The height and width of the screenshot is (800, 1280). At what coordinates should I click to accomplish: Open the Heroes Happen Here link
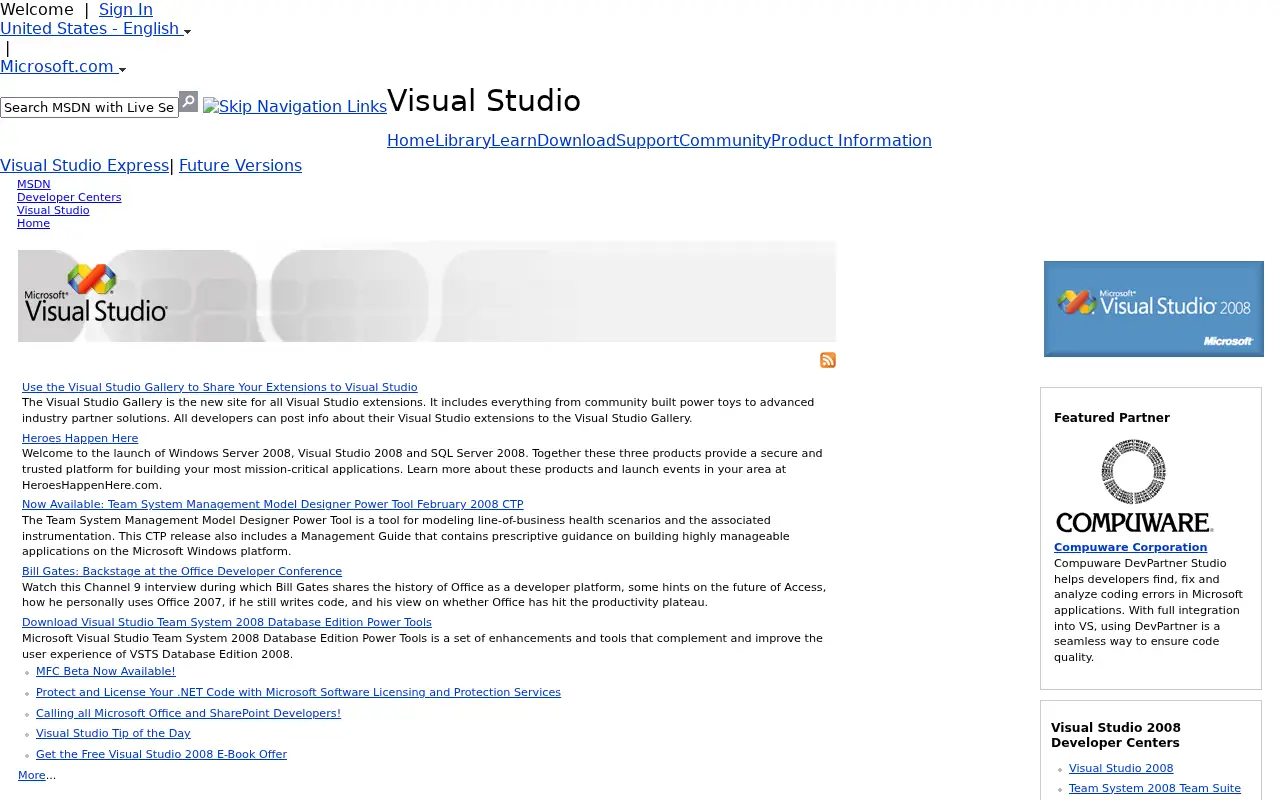(80, 438)
